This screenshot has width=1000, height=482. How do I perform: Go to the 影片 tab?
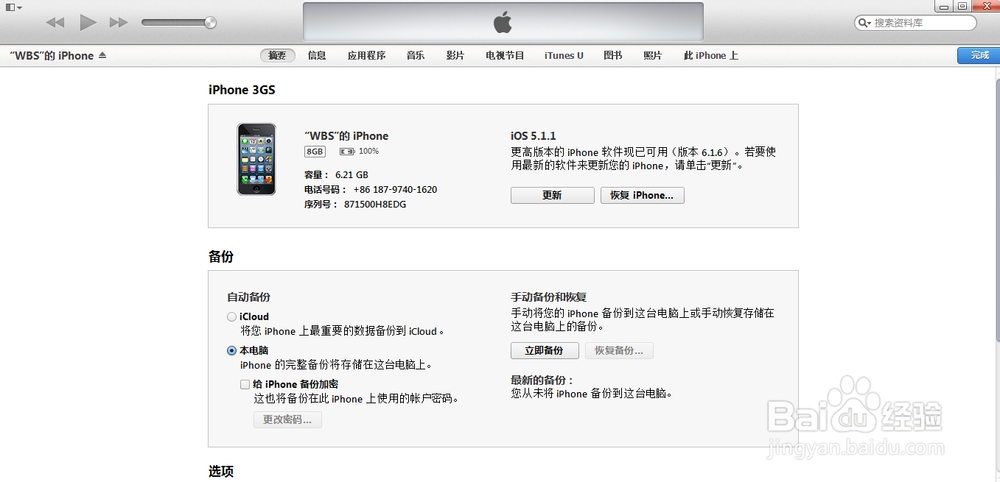coord(455,55)
